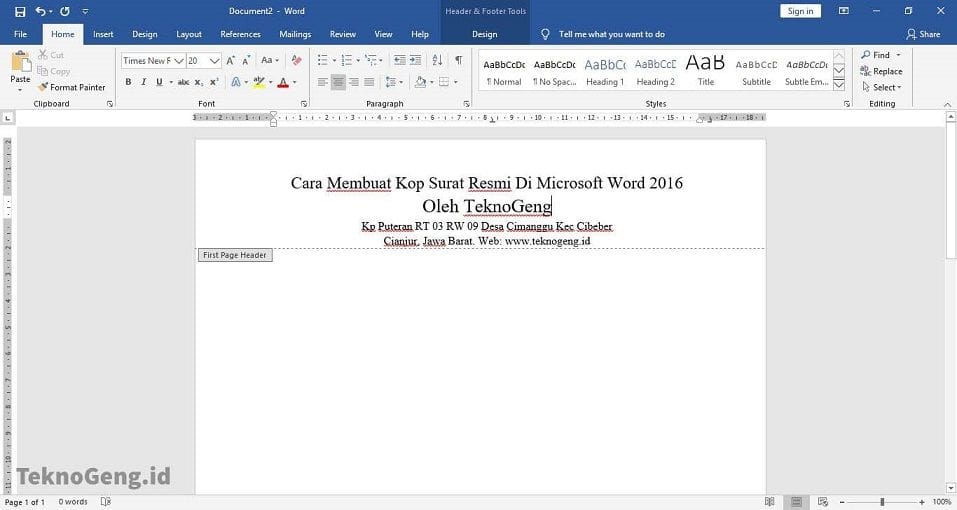Toggle Italic formatting

(143, 82)
